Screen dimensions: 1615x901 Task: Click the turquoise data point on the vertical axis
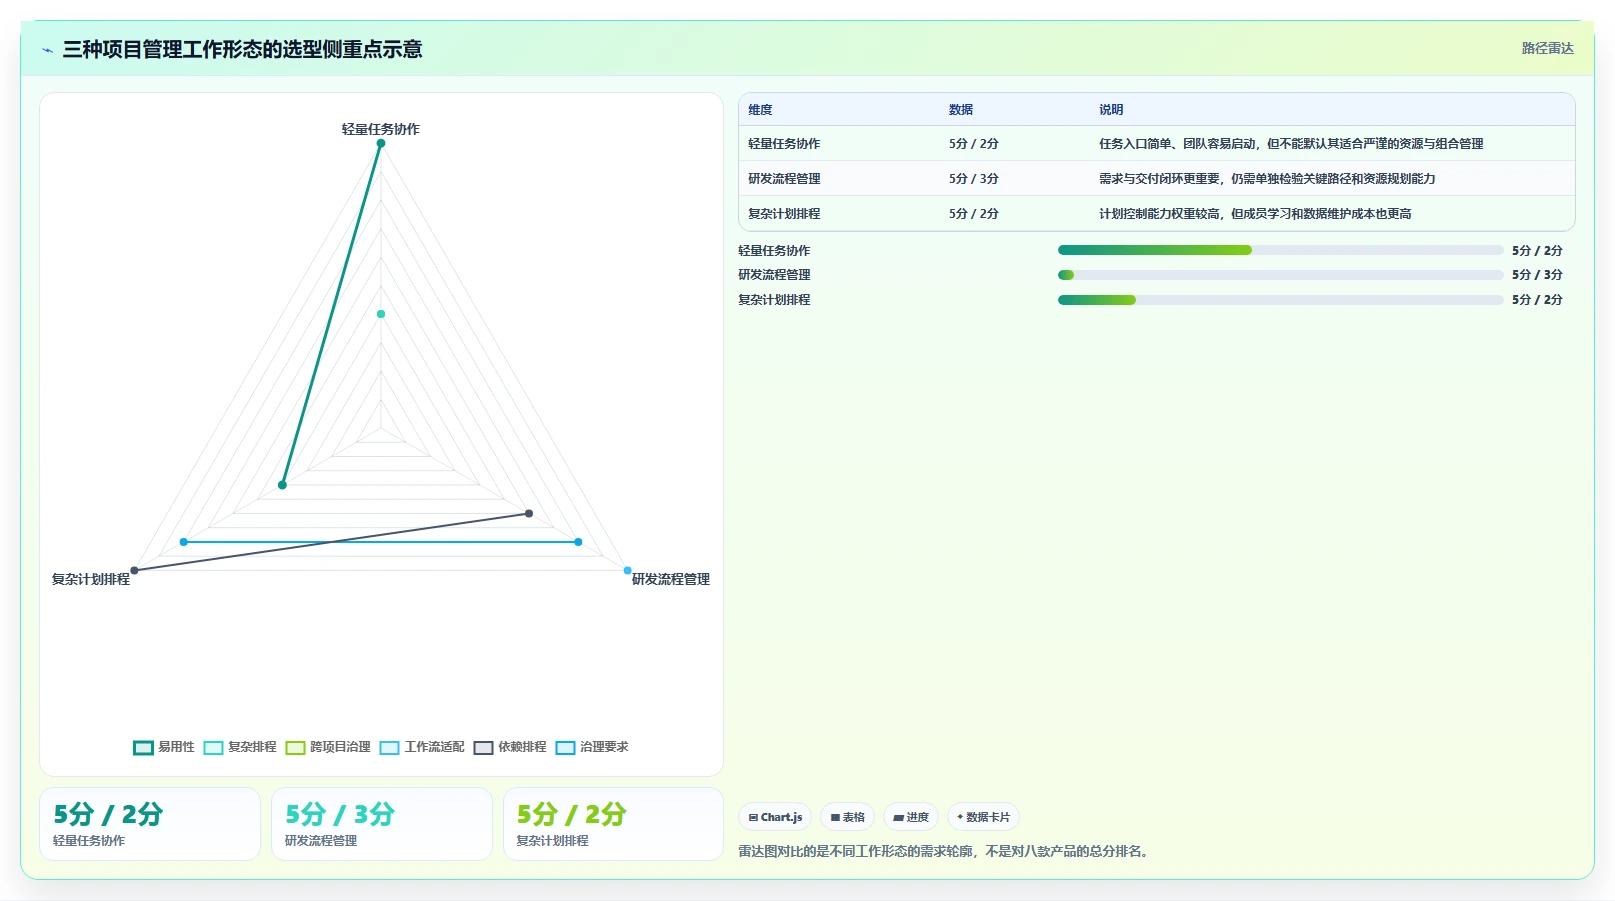(x=381, y=314)
